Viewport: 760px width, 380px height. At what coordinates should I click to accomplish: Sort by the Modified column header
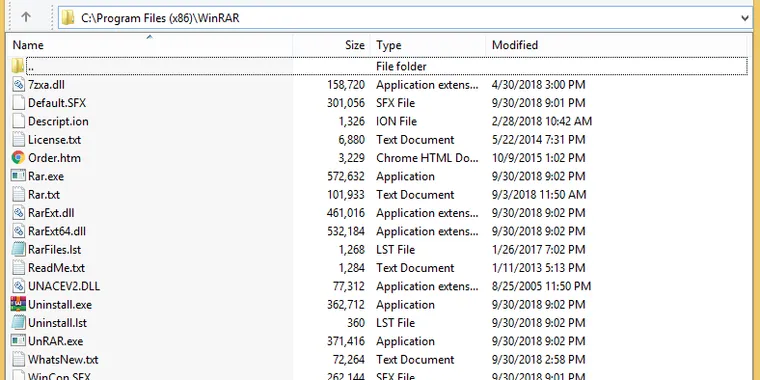pyautogui.click(x=515, y=45)
